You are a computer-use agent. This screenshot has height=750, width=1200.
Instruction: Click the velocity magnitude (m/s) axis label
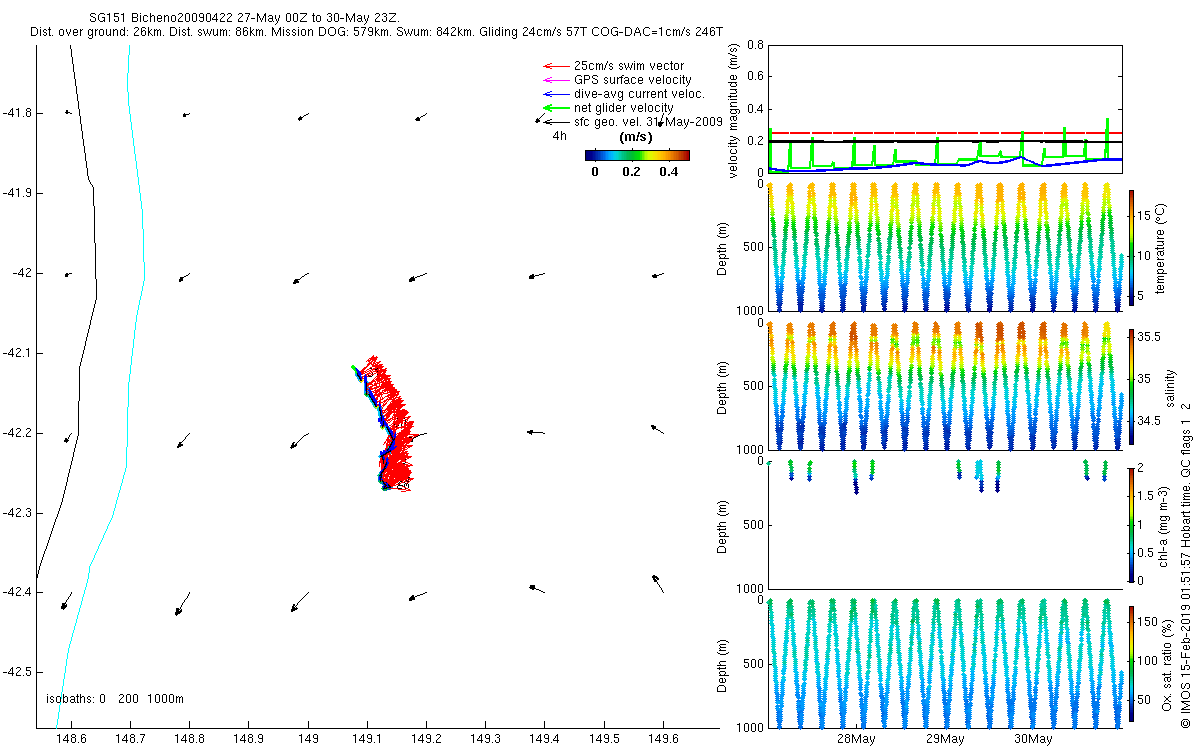coord(735,111)
